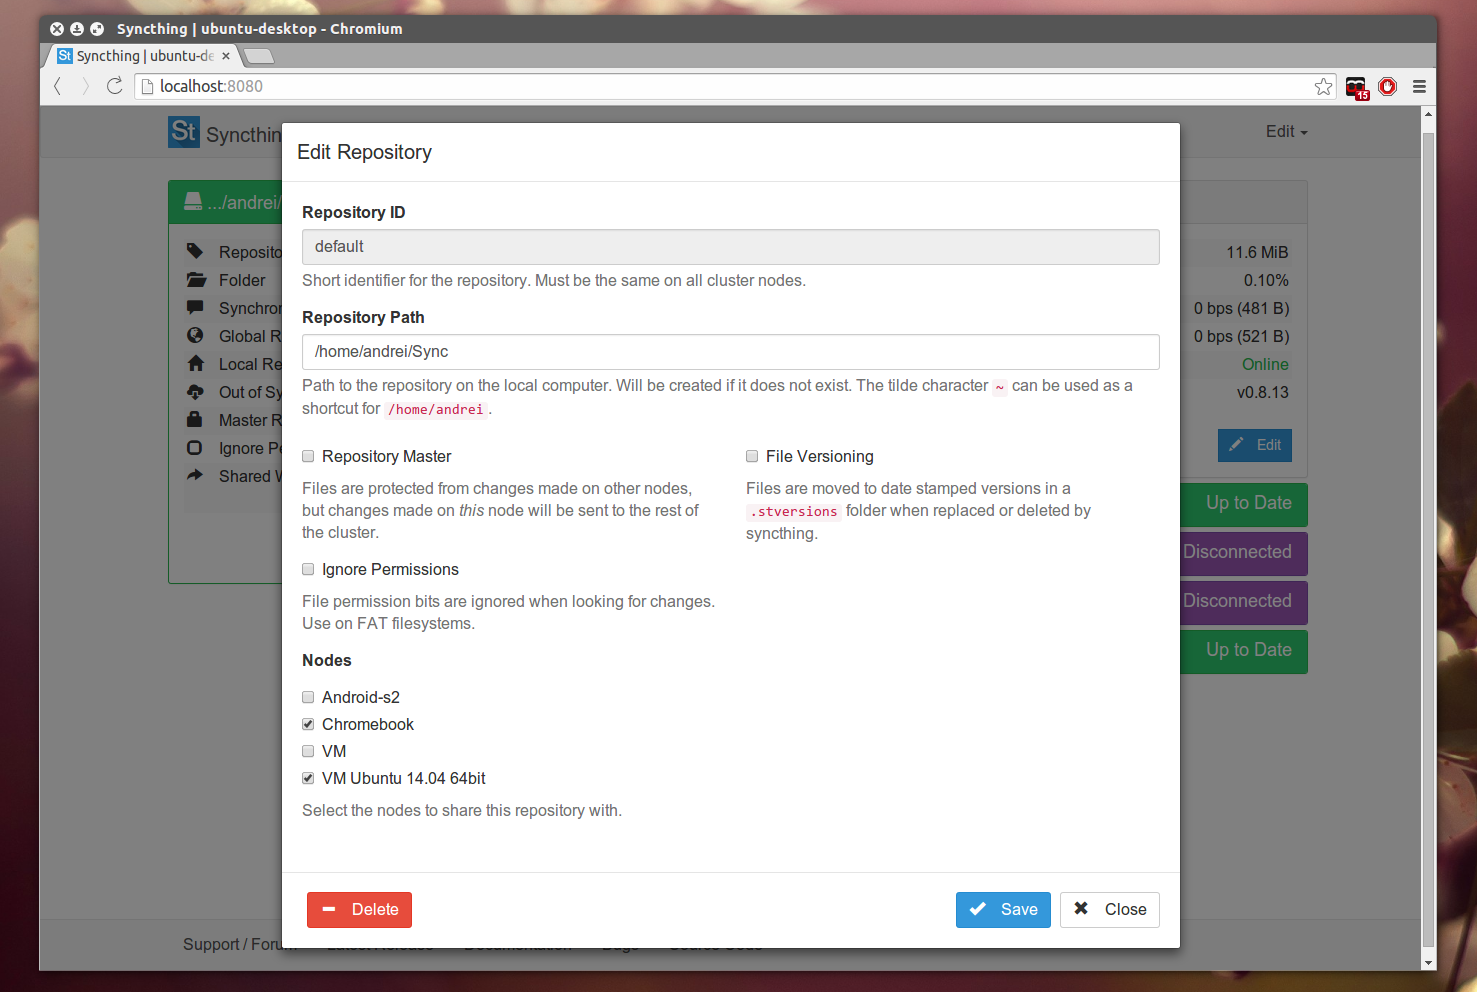The height and width of the screenshot is (992, 1477).
Task: Click the v0.8.13 version text
Action: [x=1263, y=392]
